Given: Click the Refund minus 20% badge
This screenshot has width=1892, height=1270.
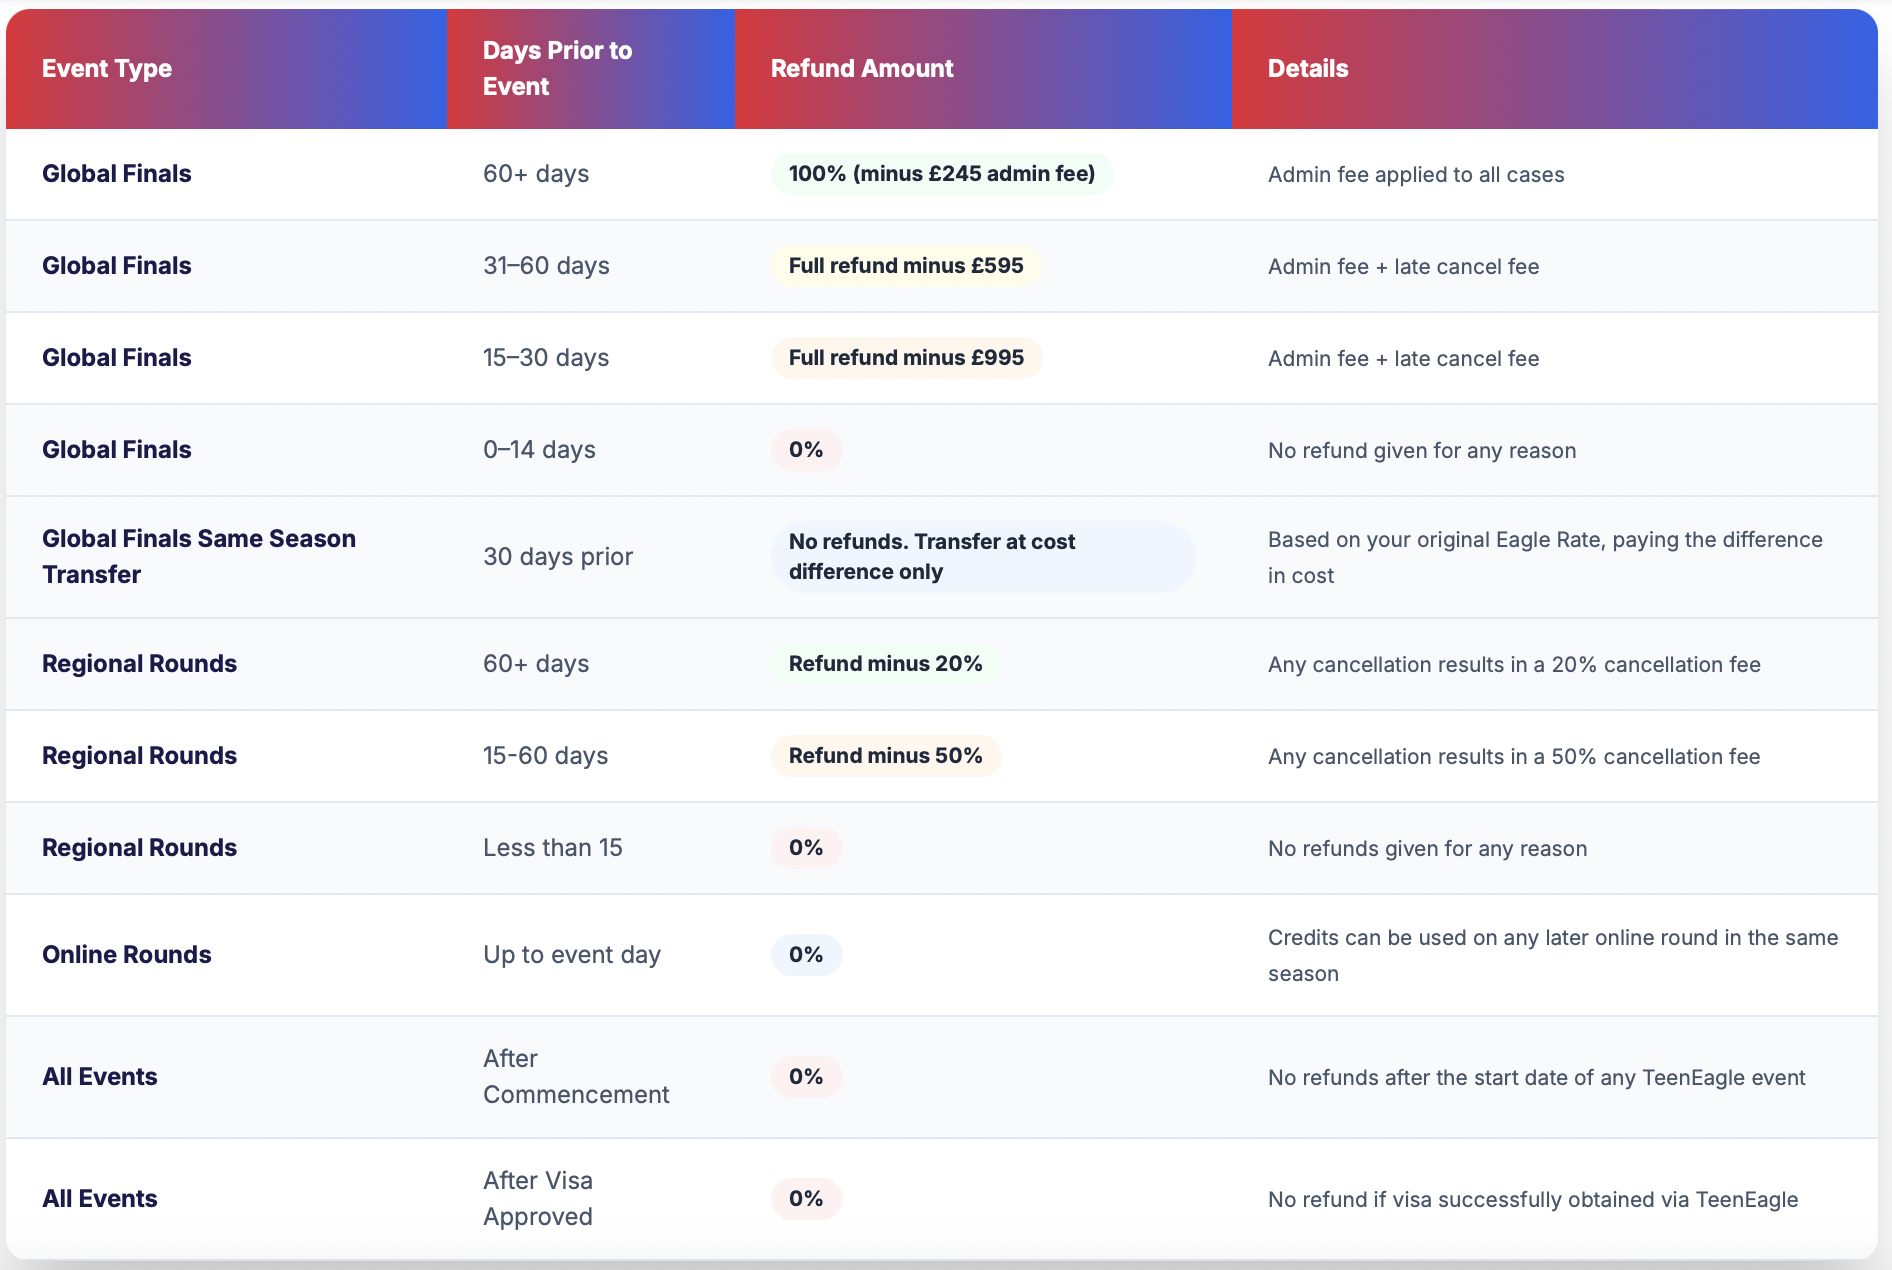Looking at the screenshot, I should click(885, 664).
